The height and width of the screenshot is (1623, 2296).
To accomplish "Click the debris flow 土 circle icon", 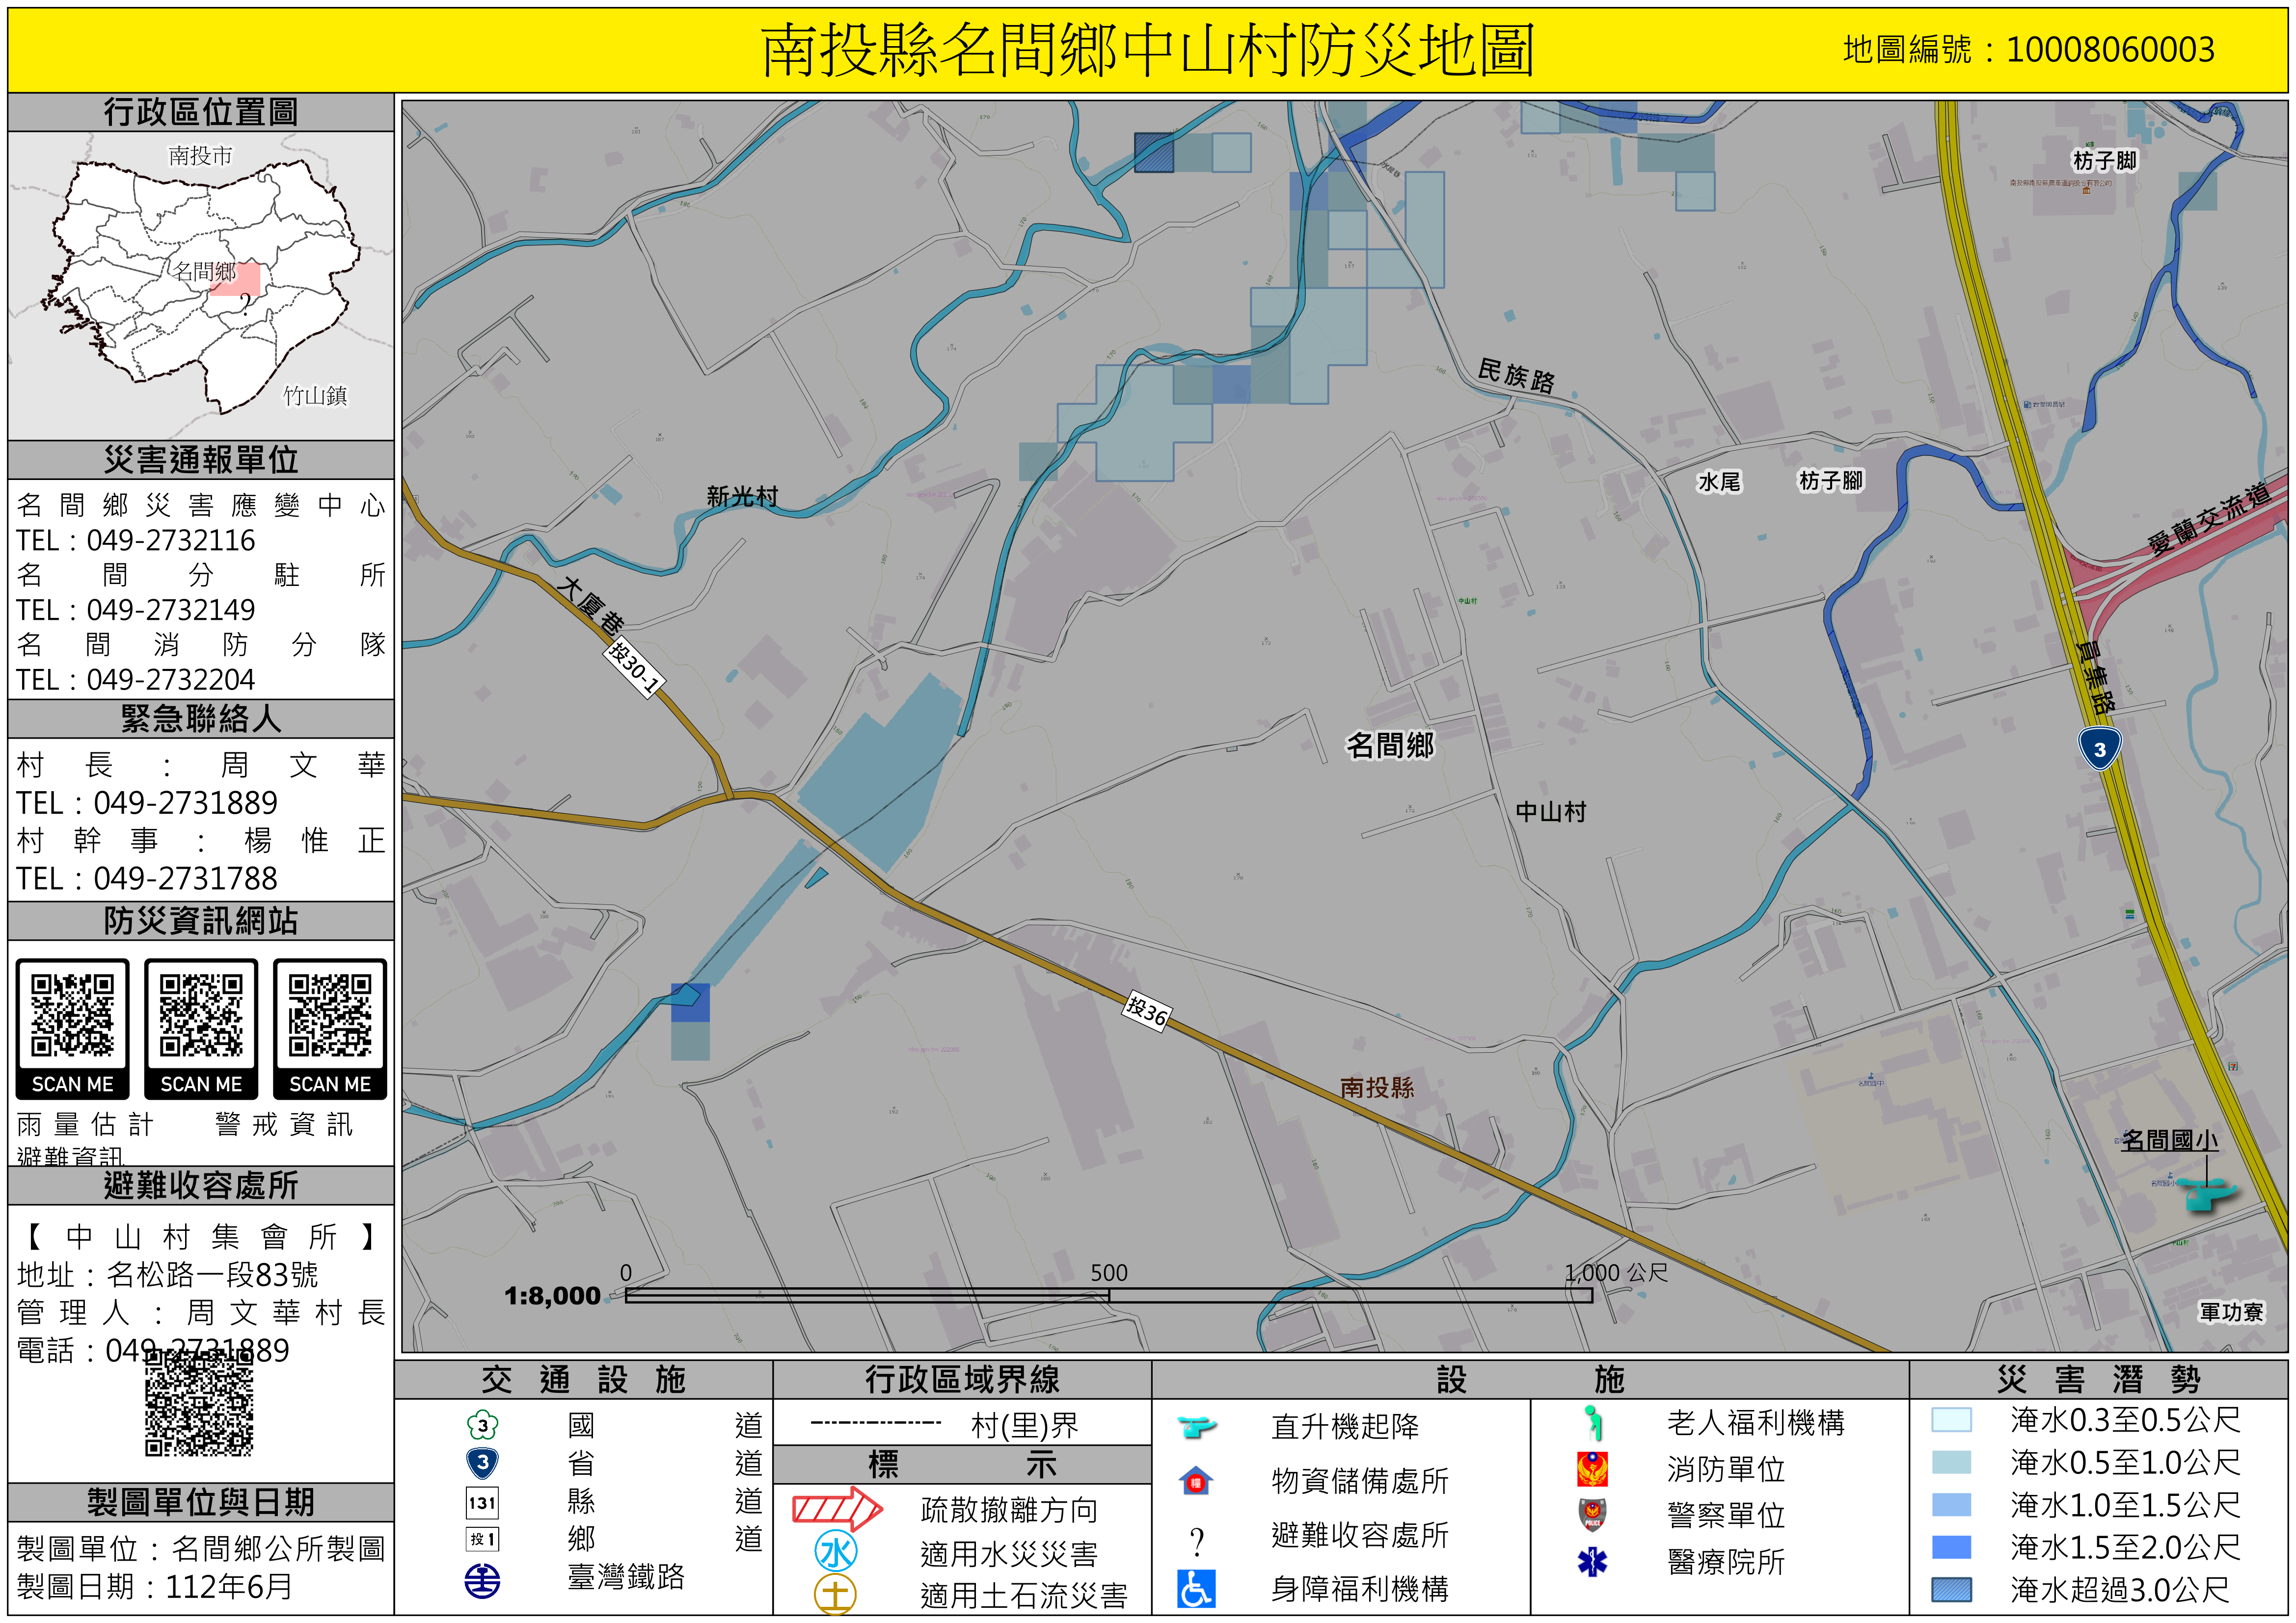I will pos(835,1594).
